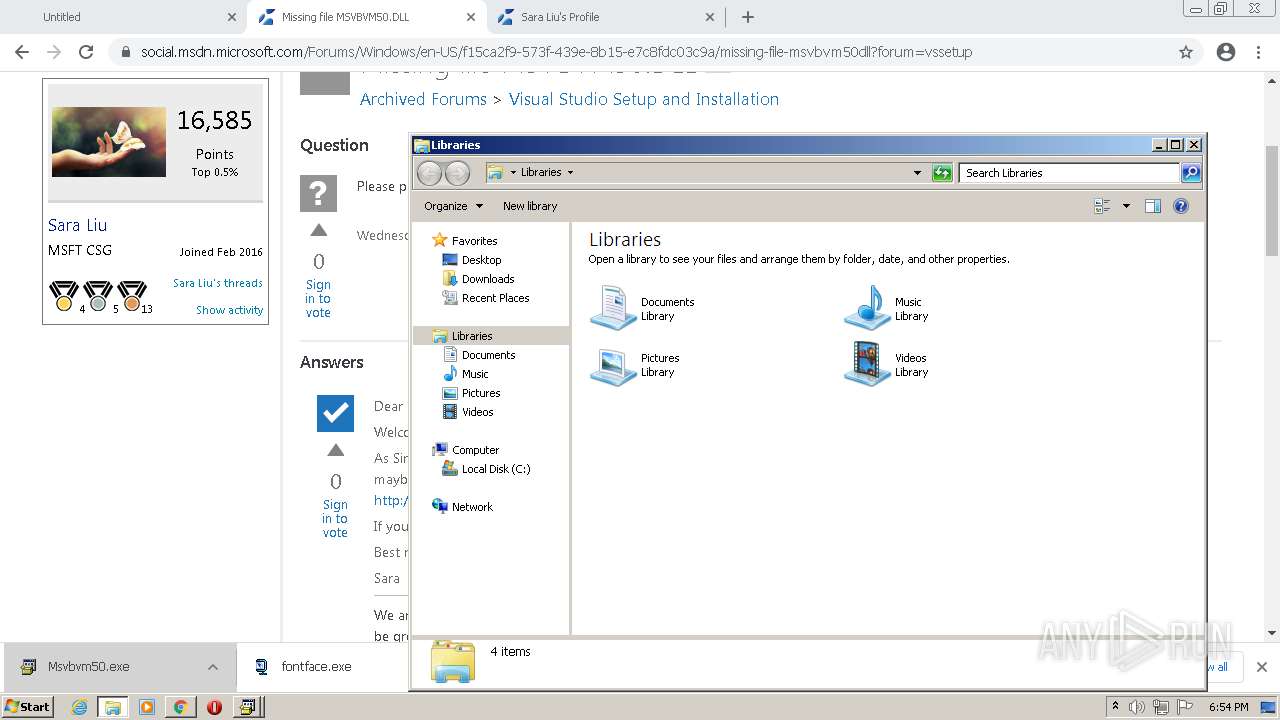The height and width of the screenshot is (720, 1280).
Task: Select Libraries node in navigation pane
Action: click(491, 336)
